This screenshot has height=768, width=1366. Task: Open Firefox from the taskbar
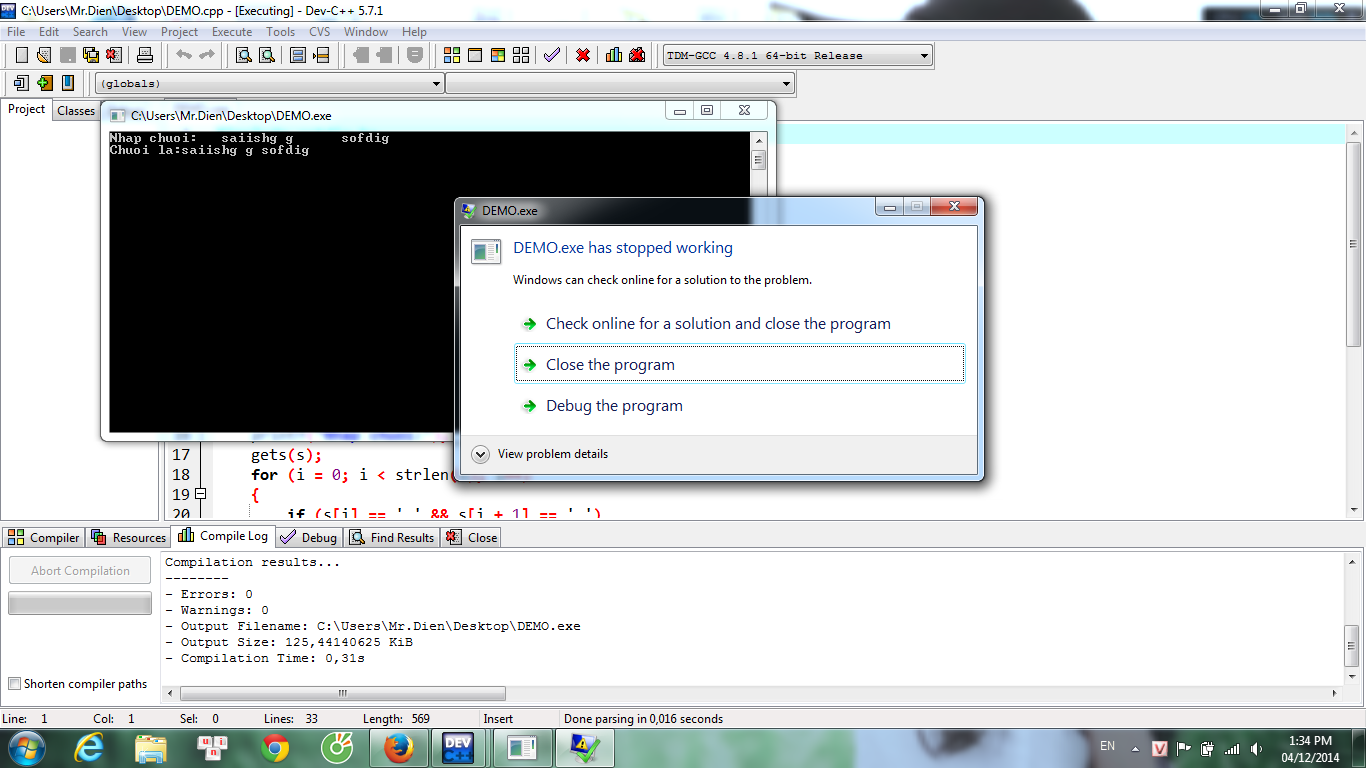[398, 748]
